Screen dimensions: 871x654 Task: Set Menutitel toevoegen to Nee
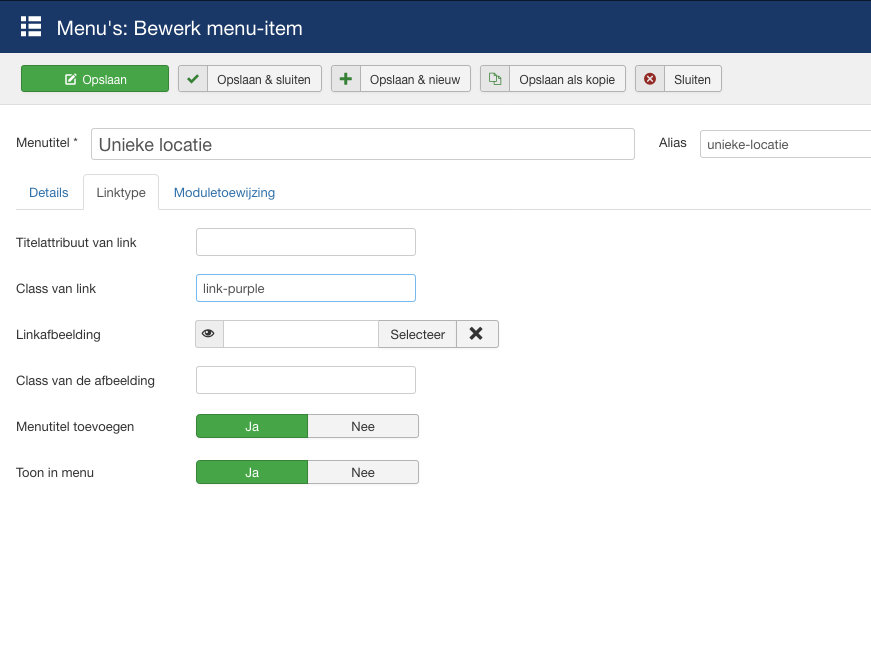coord(362,426)
